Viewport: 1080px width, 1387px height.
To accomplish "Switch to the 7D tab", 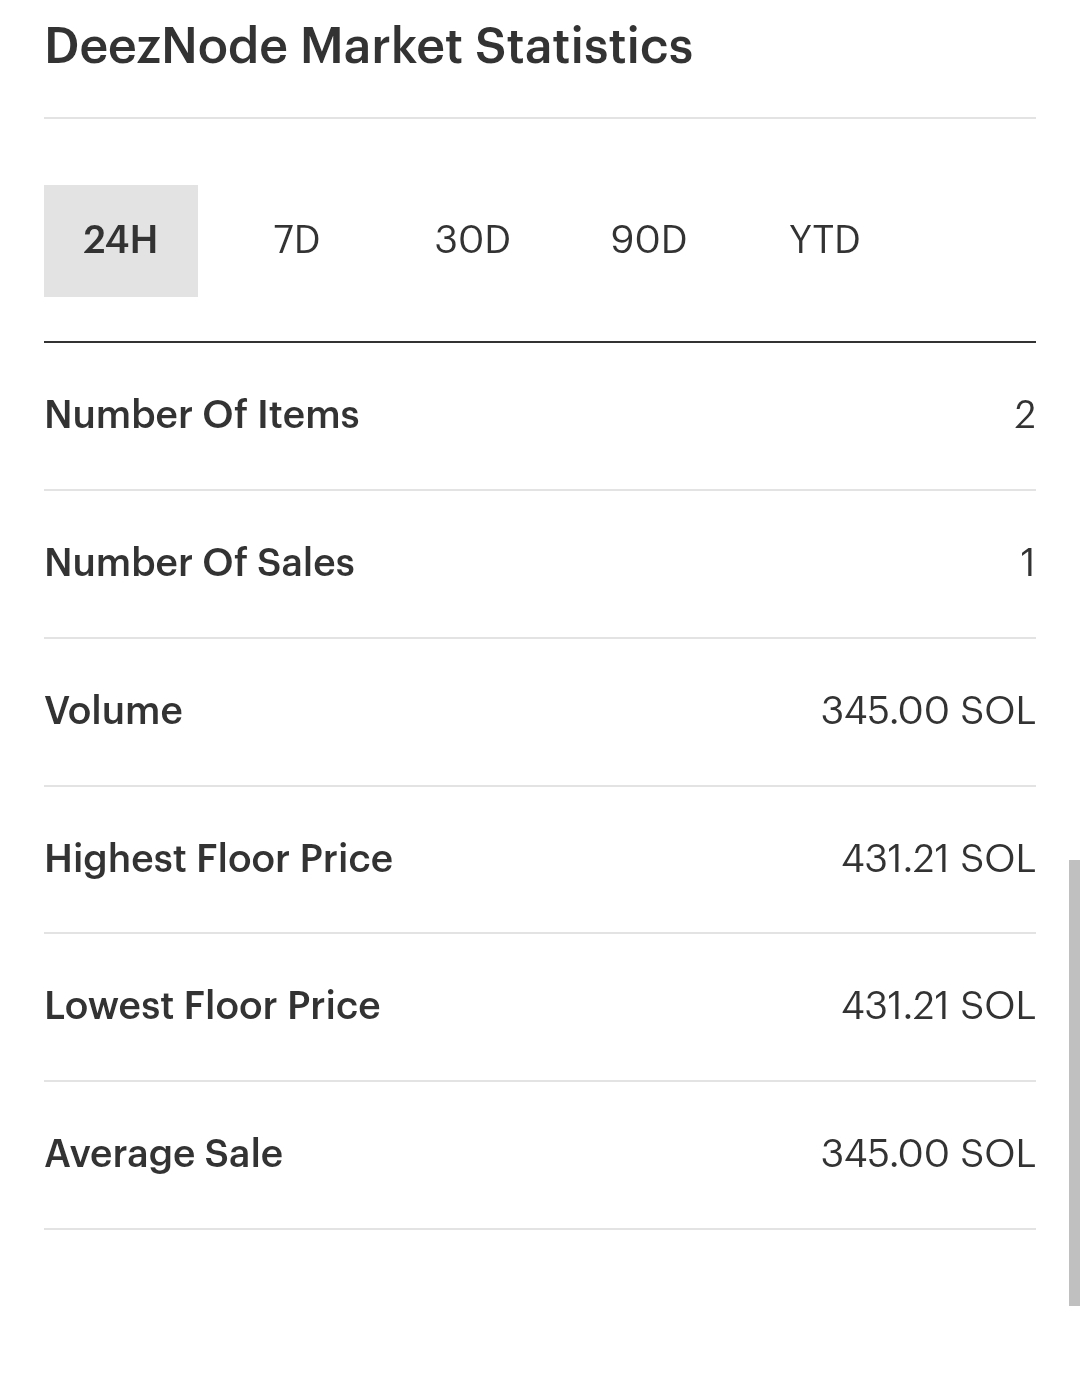I will pos(297,241).
